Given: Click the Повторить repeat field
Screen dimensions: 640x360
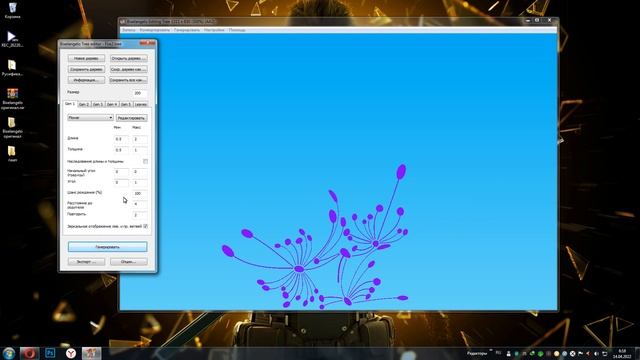Looking at the screenshot, I should (140, 215).
